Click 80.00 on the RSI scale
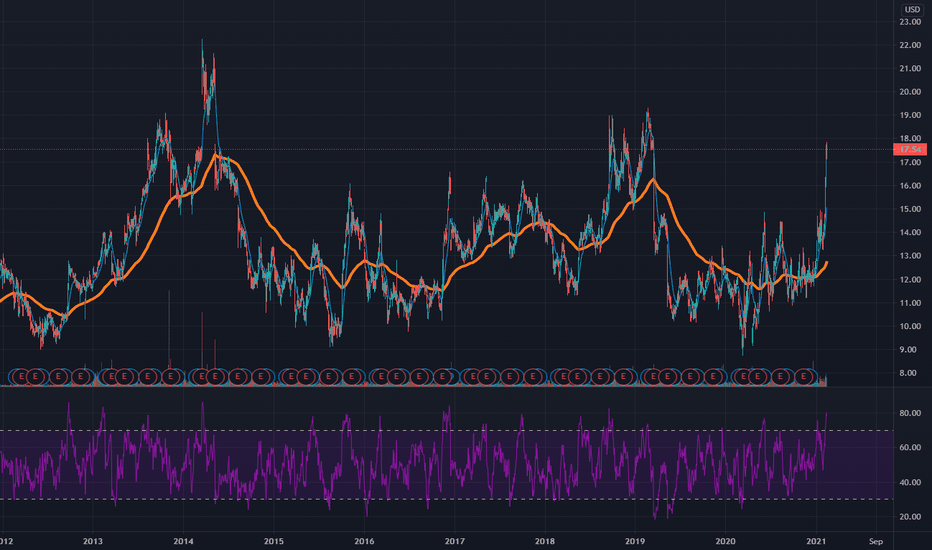 [x=910, y=413]
